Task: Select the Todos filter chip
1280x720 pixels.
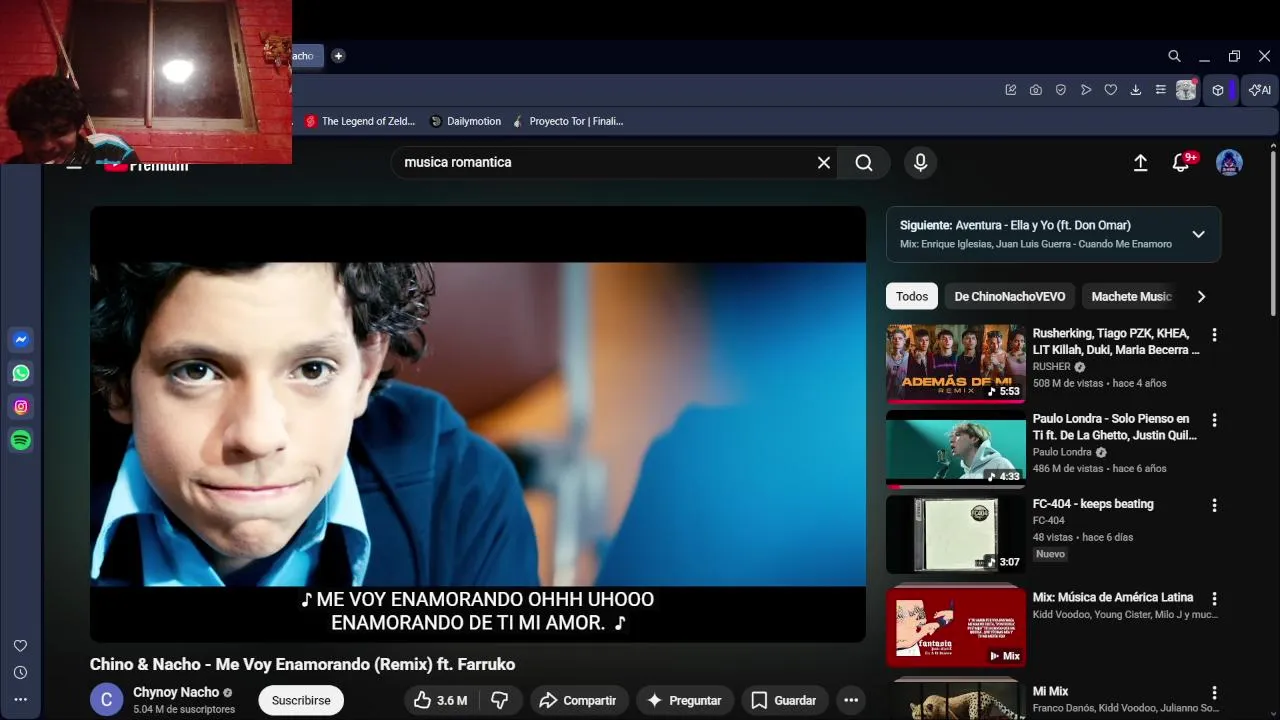Action: click(912, 296)
